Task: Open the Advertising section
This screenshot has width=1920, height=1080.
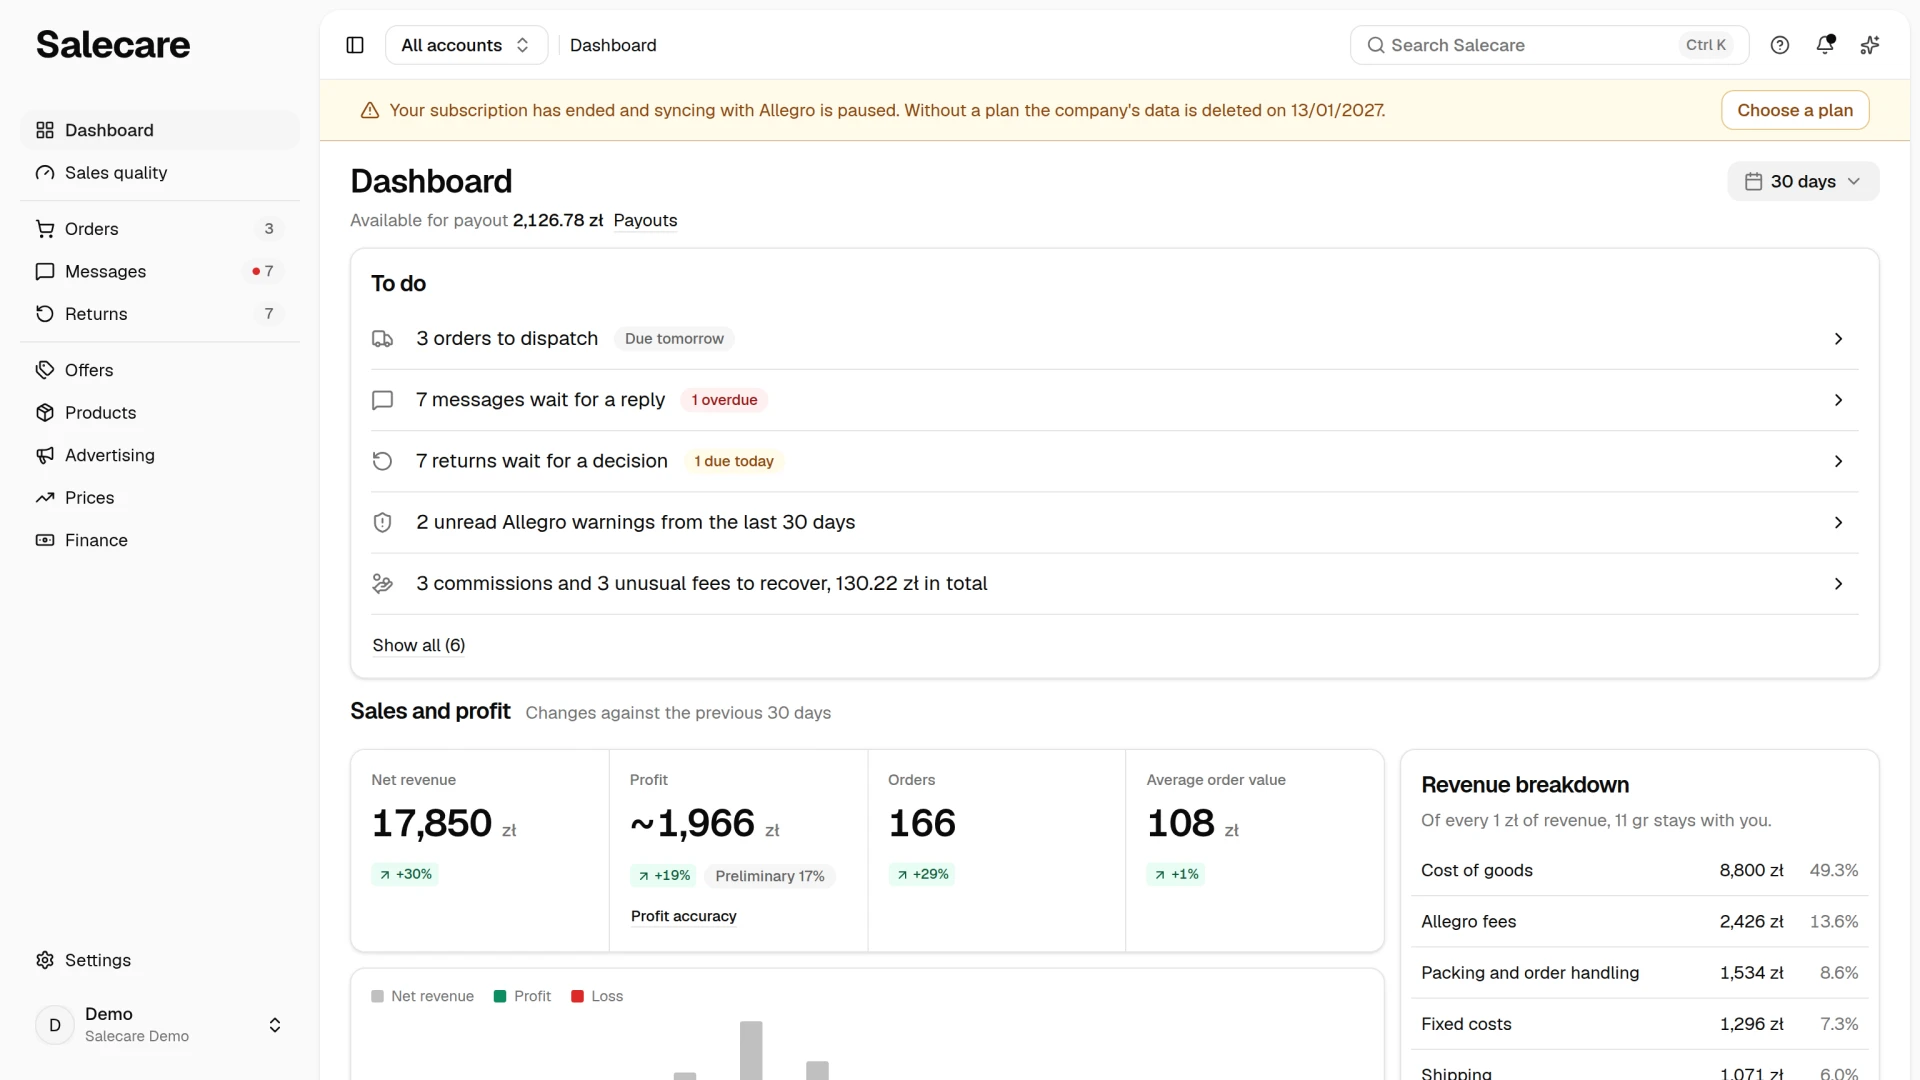Action: (x=160, y=455)
